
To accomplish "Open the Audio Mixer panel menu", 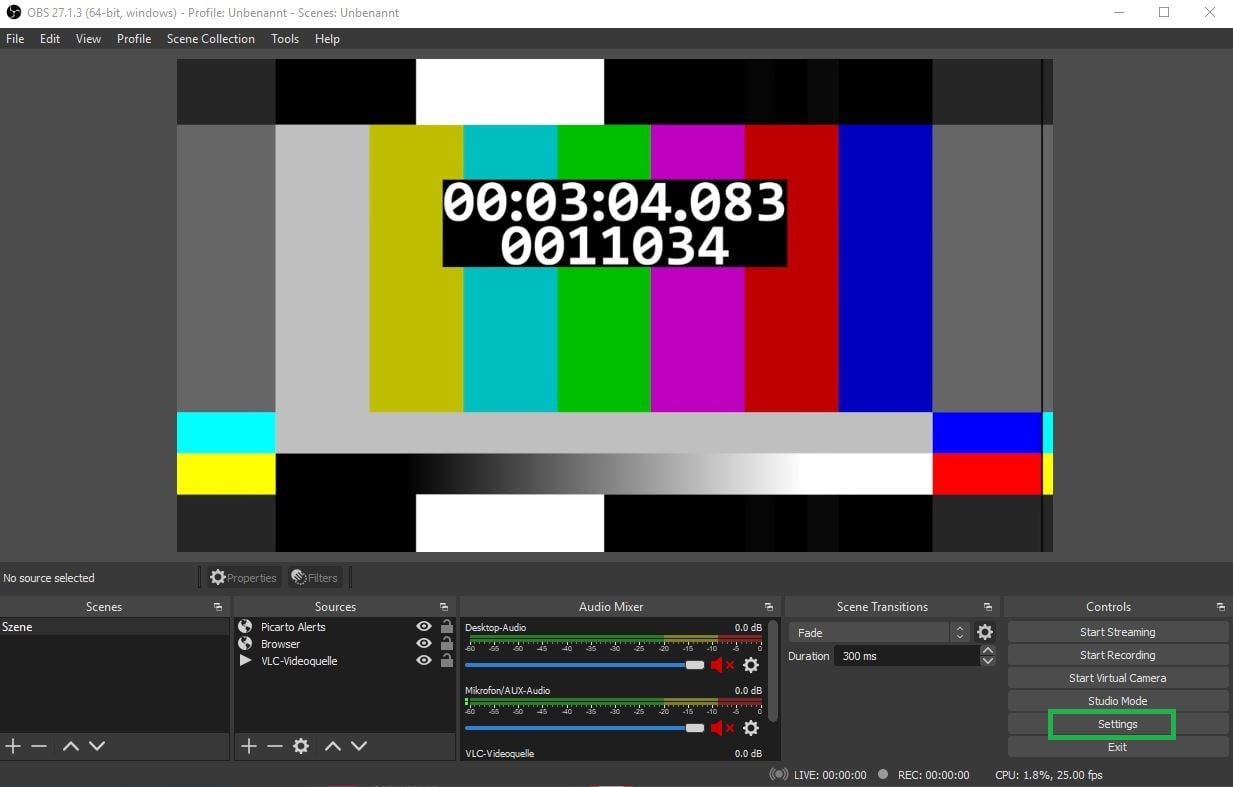I will pyautogui.click(x=768, y=606).
